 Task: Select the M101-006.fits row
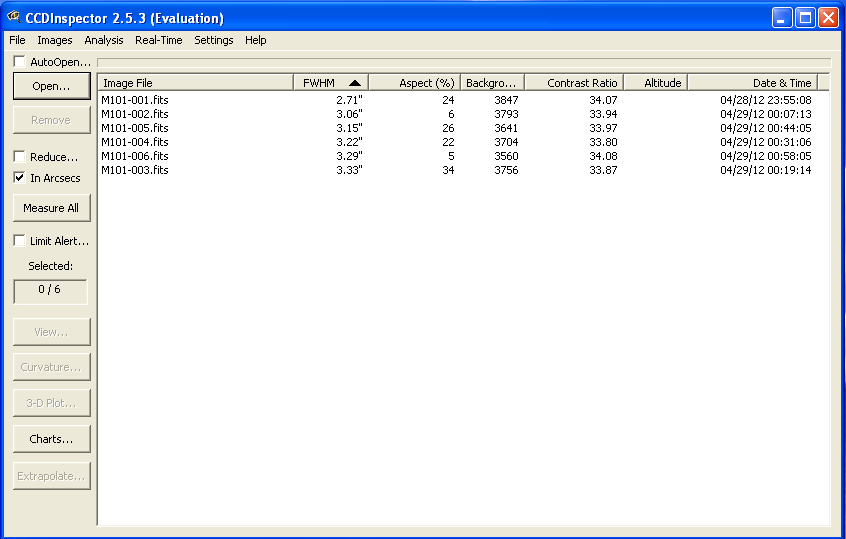(463, 156)
